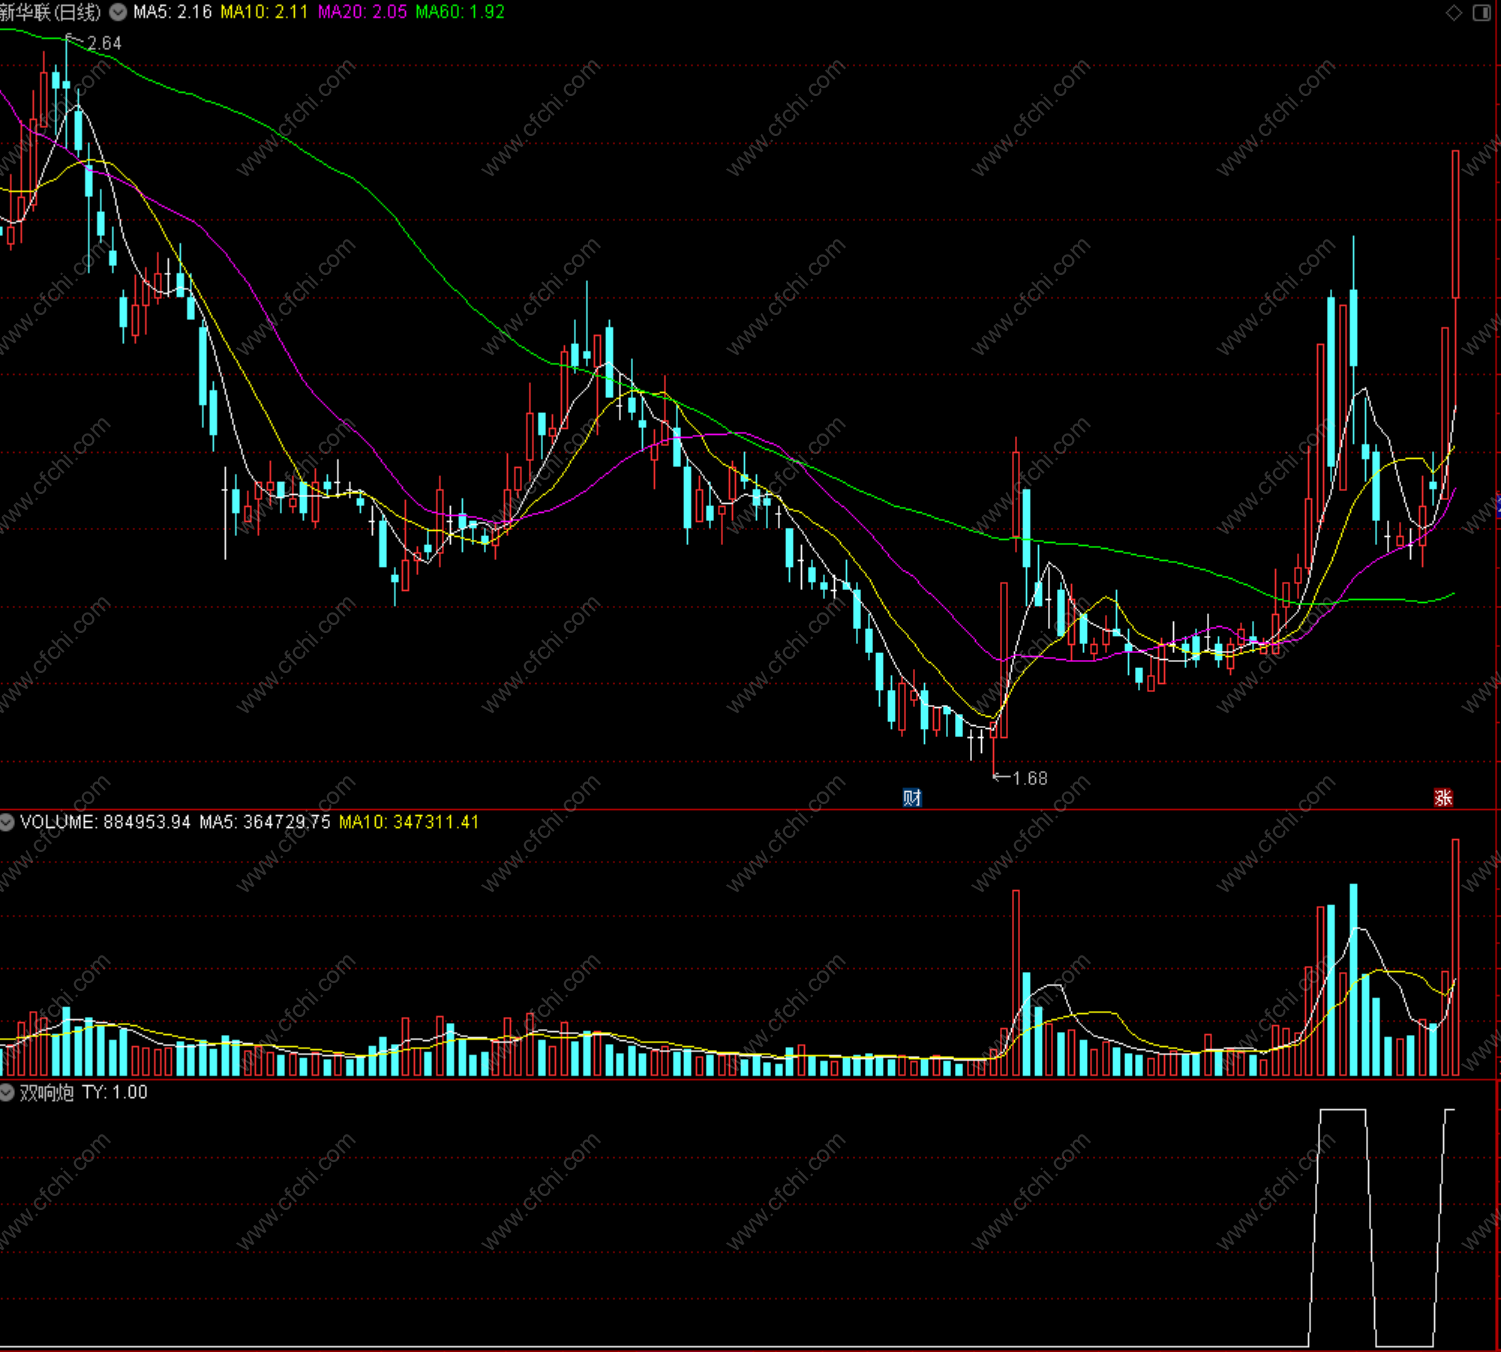
Task: Open the 双响炮 indicator panel dropdown
Action: click(x=7, y=1093)
